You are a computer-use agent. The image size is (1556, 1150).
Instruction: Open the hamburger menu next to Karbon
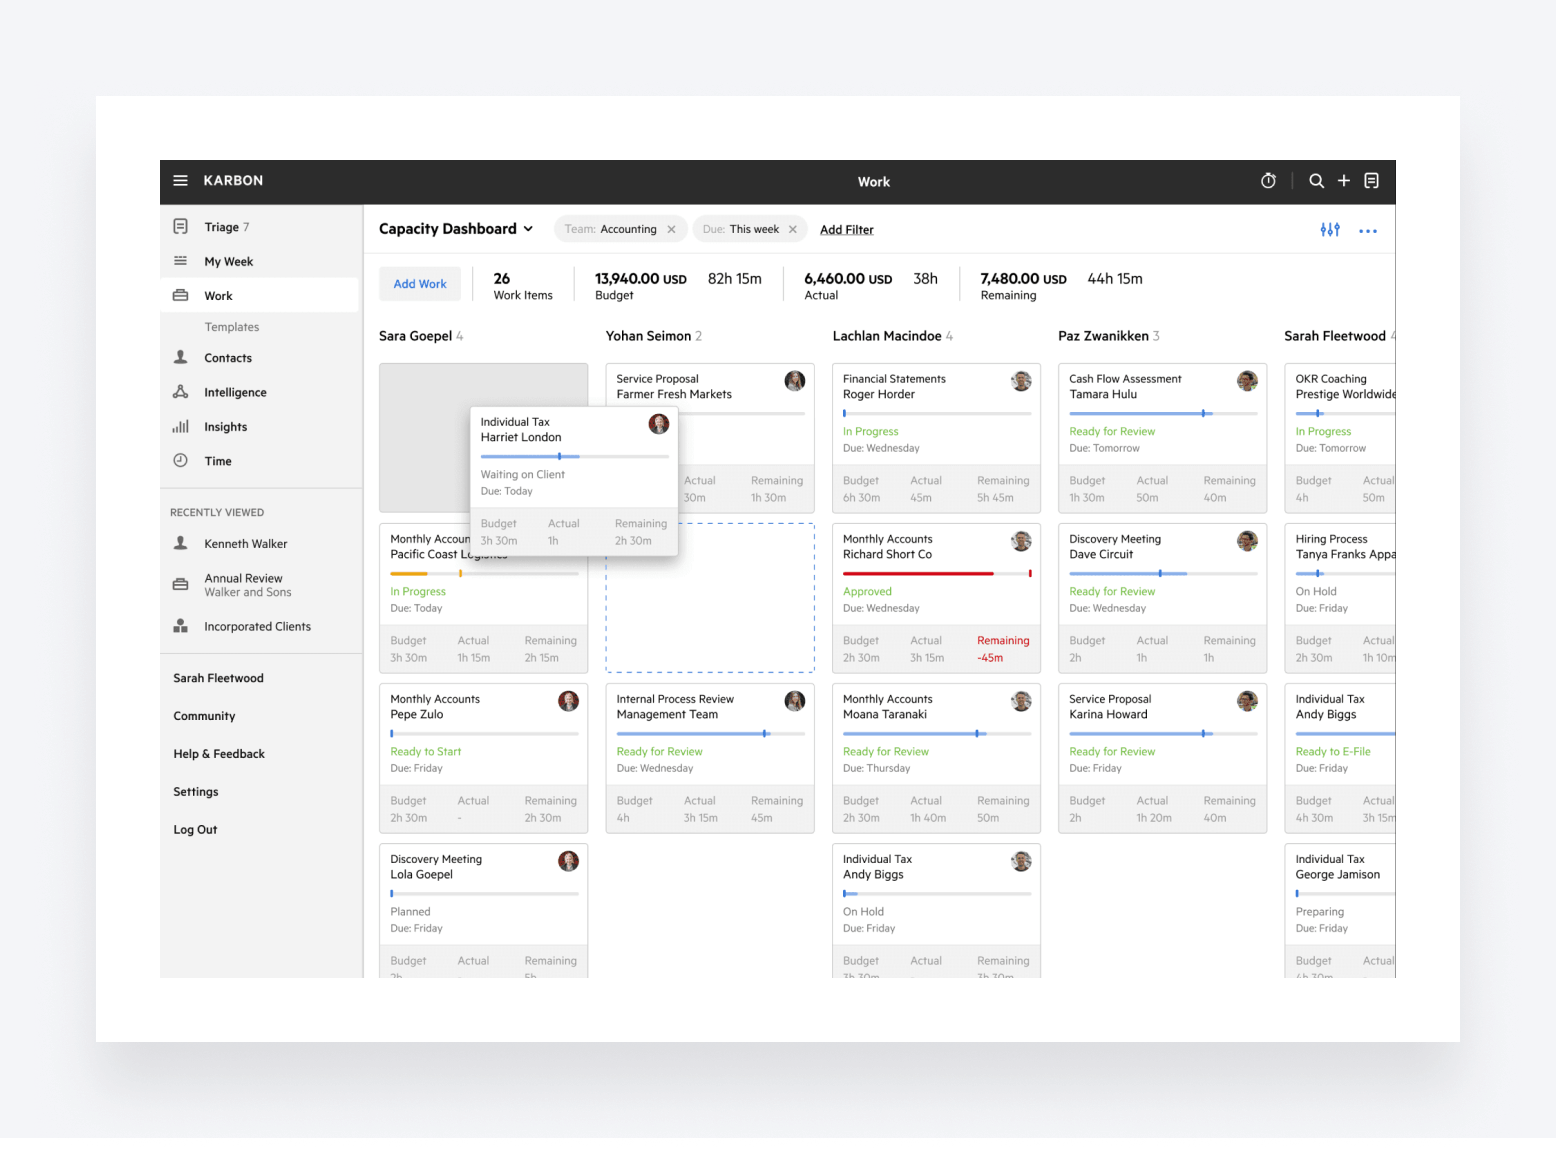tap(180, 181)
